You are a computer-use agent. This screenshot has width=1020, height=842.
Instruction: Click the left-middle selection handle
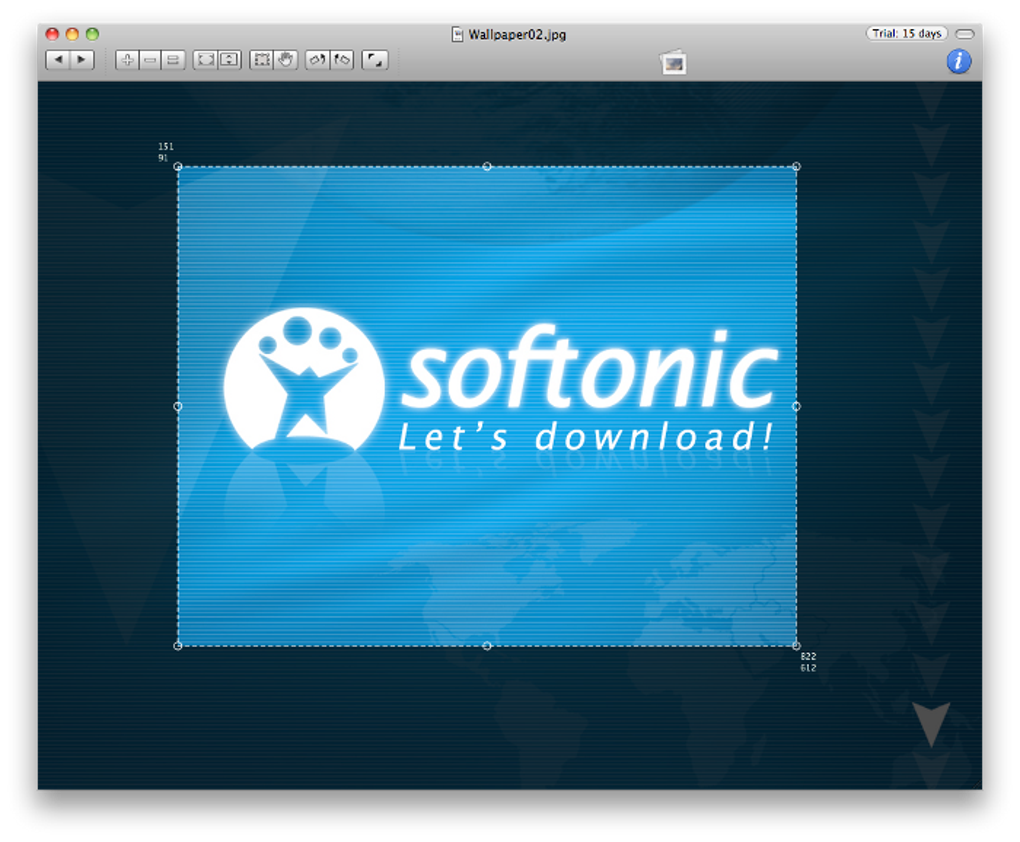(x=178, y=406)
